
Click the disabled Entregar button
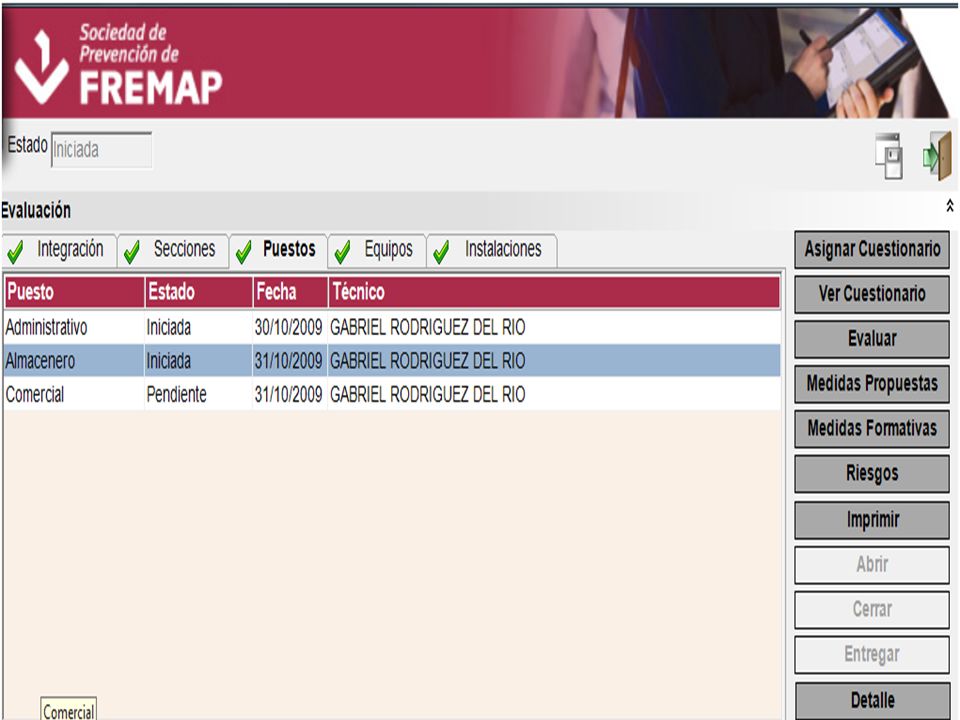click(x=872, y=654)
